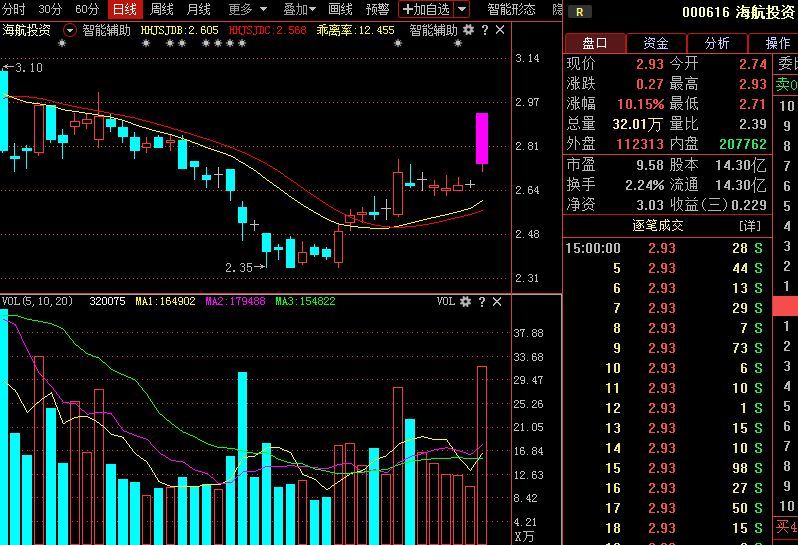Open the 资金 tab in right panel

click(x=656, y=43)
